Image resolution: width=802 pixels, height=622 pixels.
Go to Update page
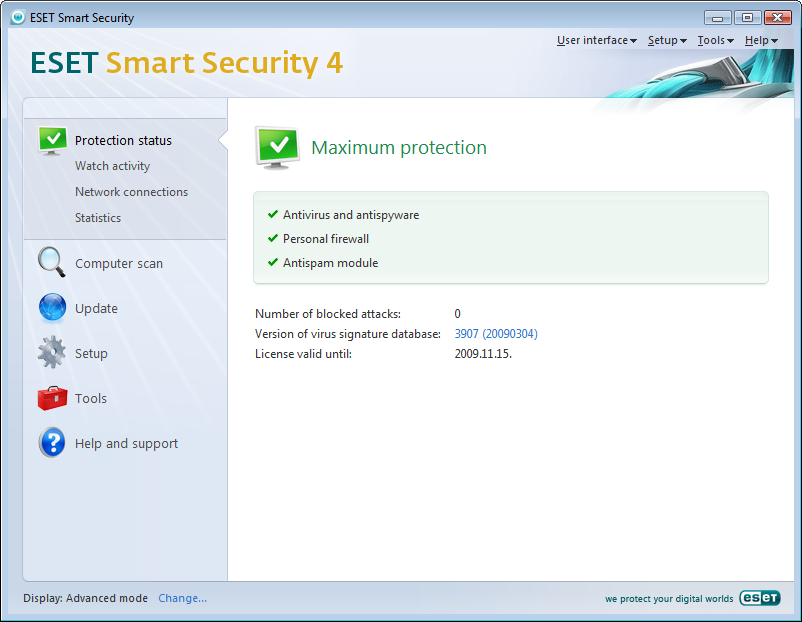[96, 308]
